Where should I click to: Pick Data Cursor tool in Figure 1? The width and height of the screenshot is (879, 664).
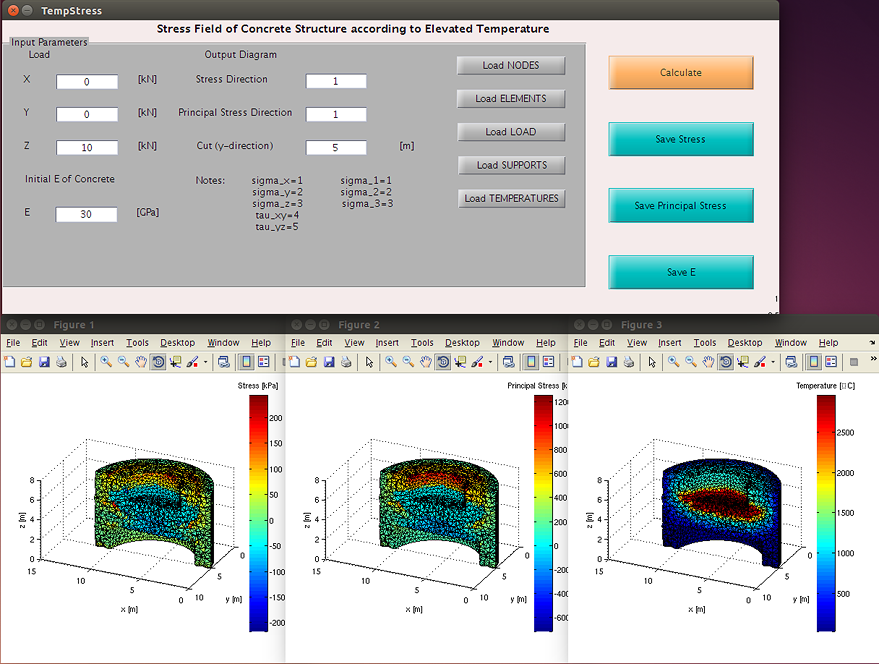coord(175,362)
